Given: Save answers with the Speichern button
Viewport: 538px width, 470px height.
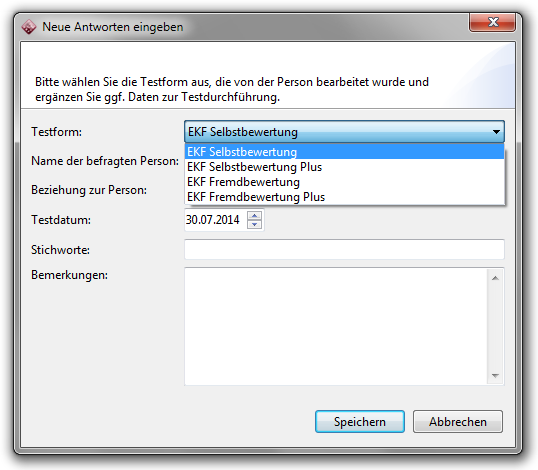Looking at the screenshot, I should 360,421.
